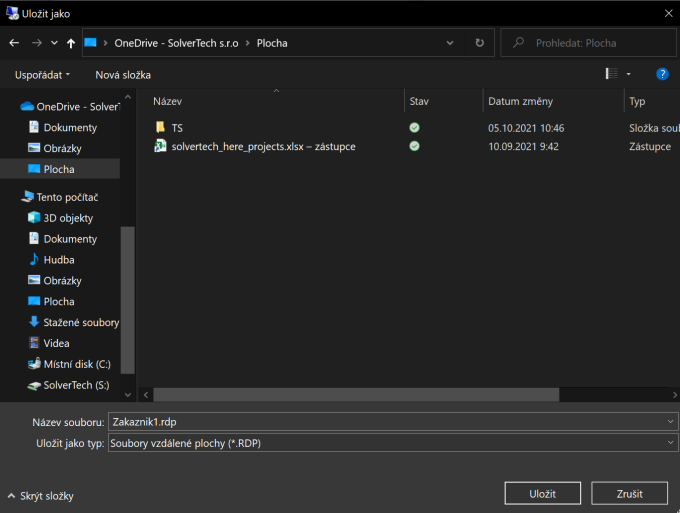Screen dimensions: 680x513
Task: Select OneDrive - SolverTech in navigation tree
Action: pos(78,107)
